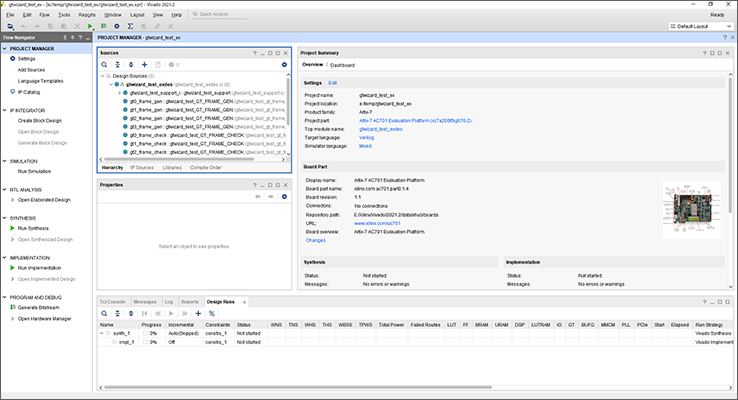Click the Sigma report toolbar icon
Screen dimensions: 738x400
[130, 26]
